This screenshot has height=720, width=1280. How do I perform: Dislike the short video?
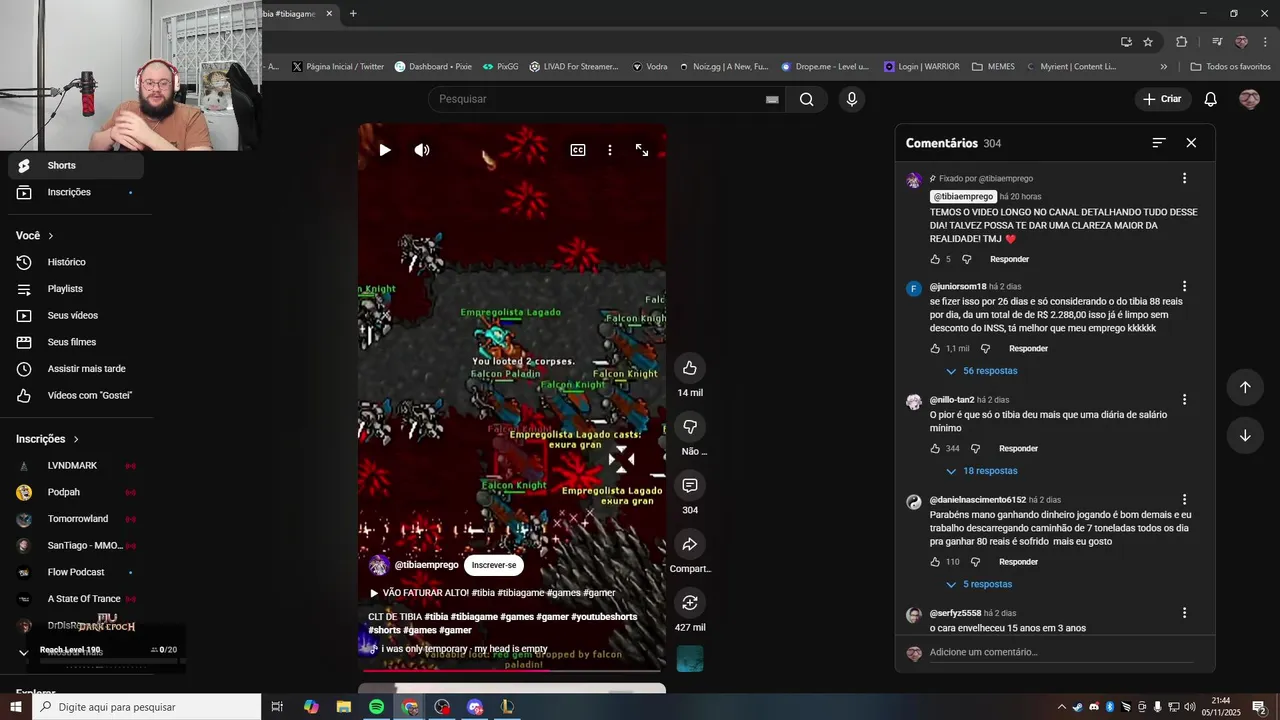[x=690, y=427]
